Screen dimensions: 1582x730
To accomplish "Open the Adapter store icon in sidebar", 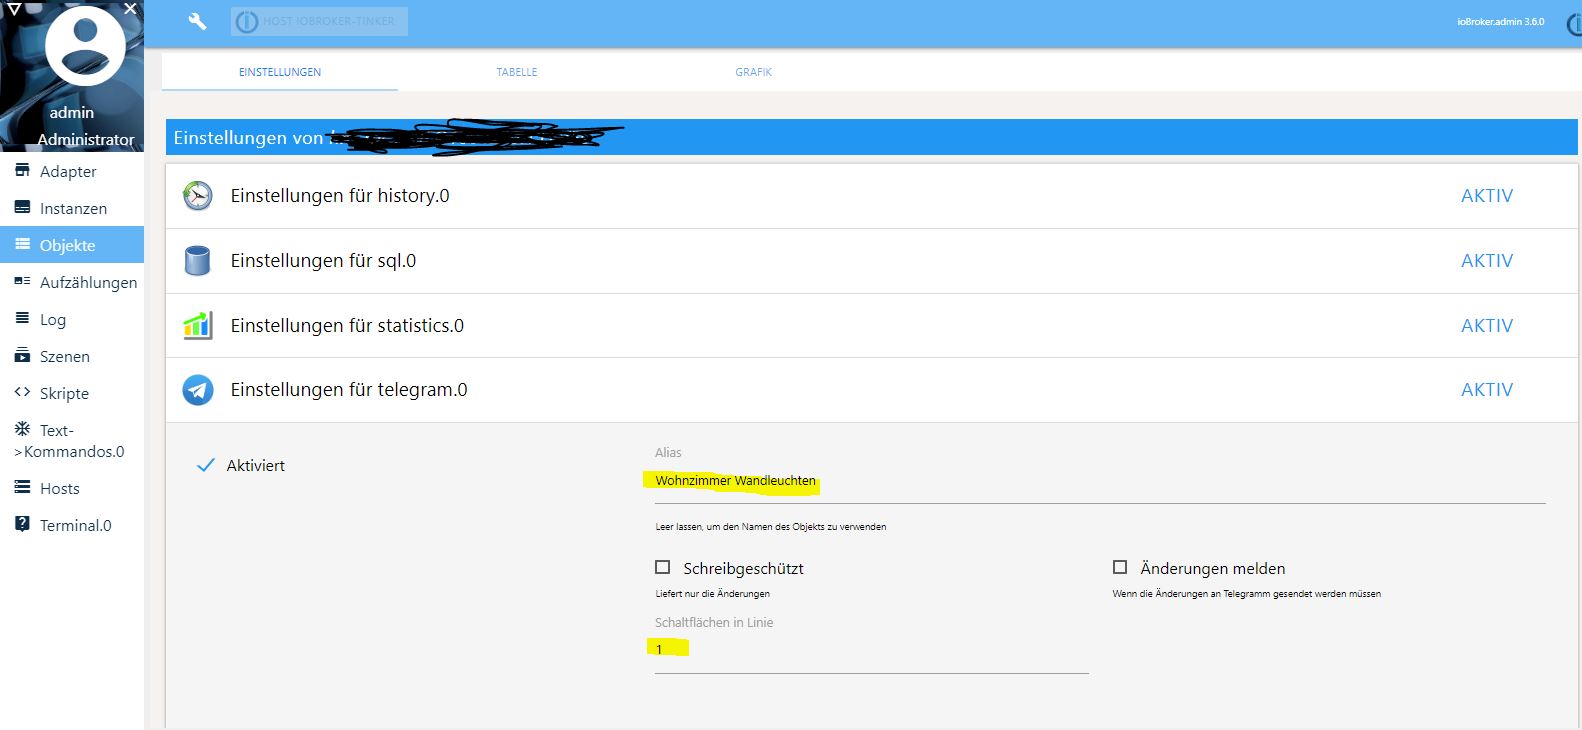I will point(22,170).
